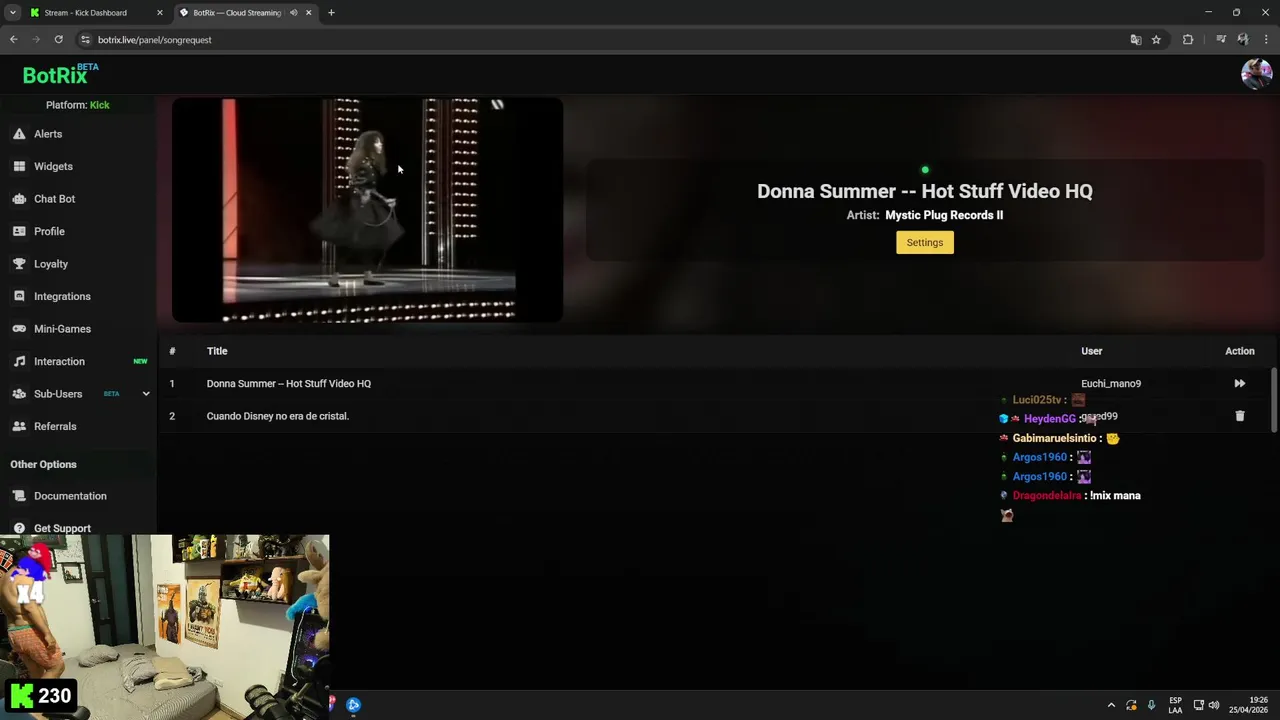Click the microphone tray icon
Viewport: 1280px width, 720px height.
click(1151, 705)
